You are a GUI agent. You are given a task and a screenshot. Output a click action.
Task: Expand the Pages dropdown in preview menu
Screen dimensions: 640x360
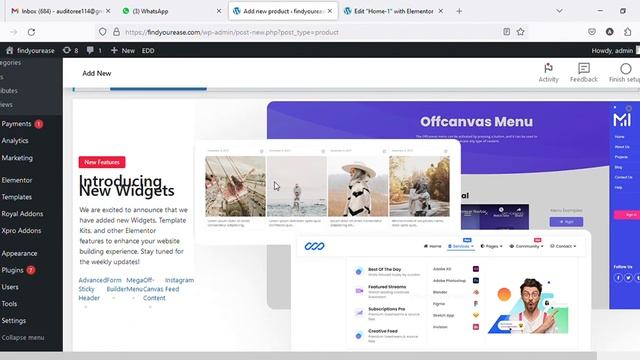tap(491, 246)
